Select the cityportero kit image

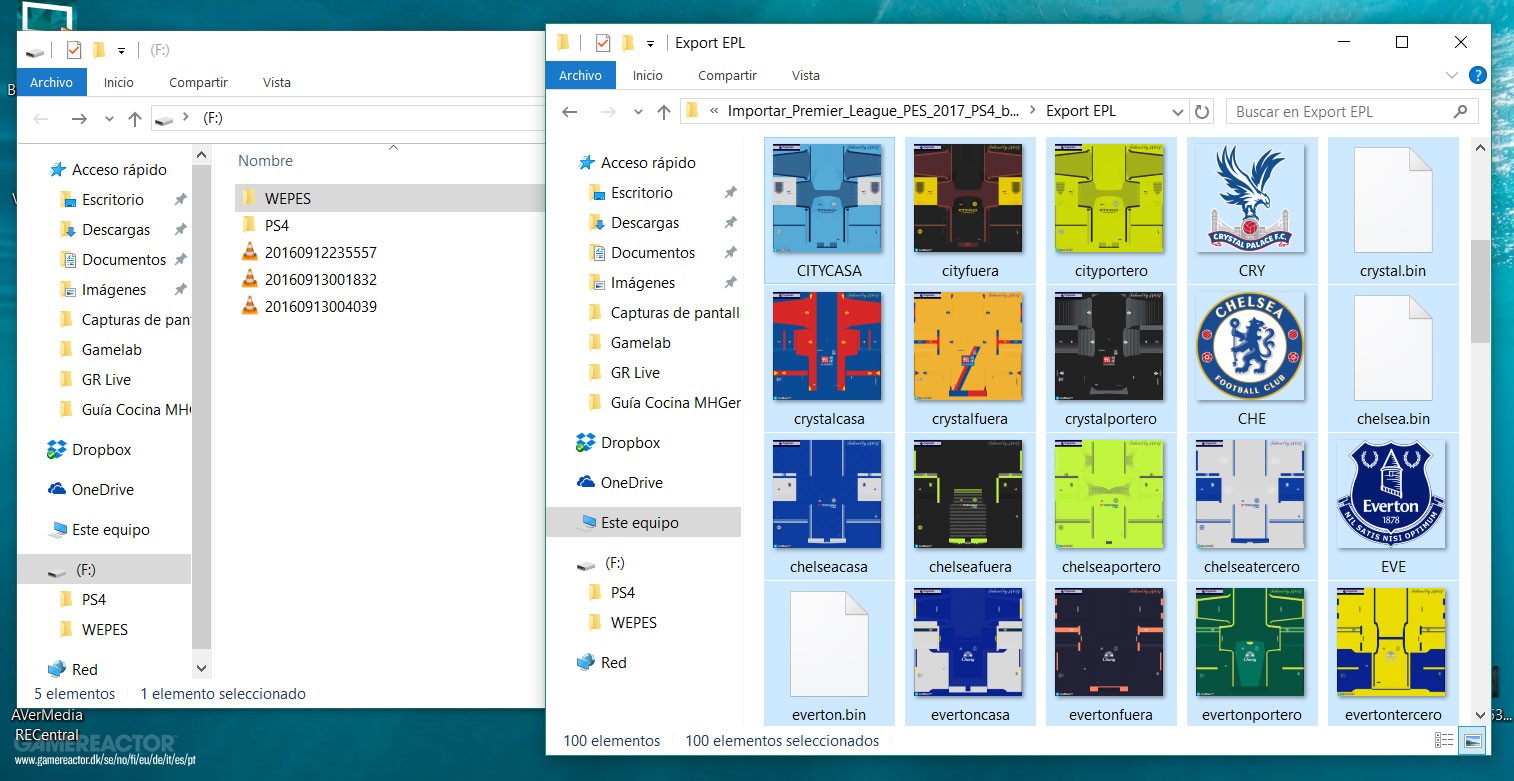click(x=1109, y=199)
